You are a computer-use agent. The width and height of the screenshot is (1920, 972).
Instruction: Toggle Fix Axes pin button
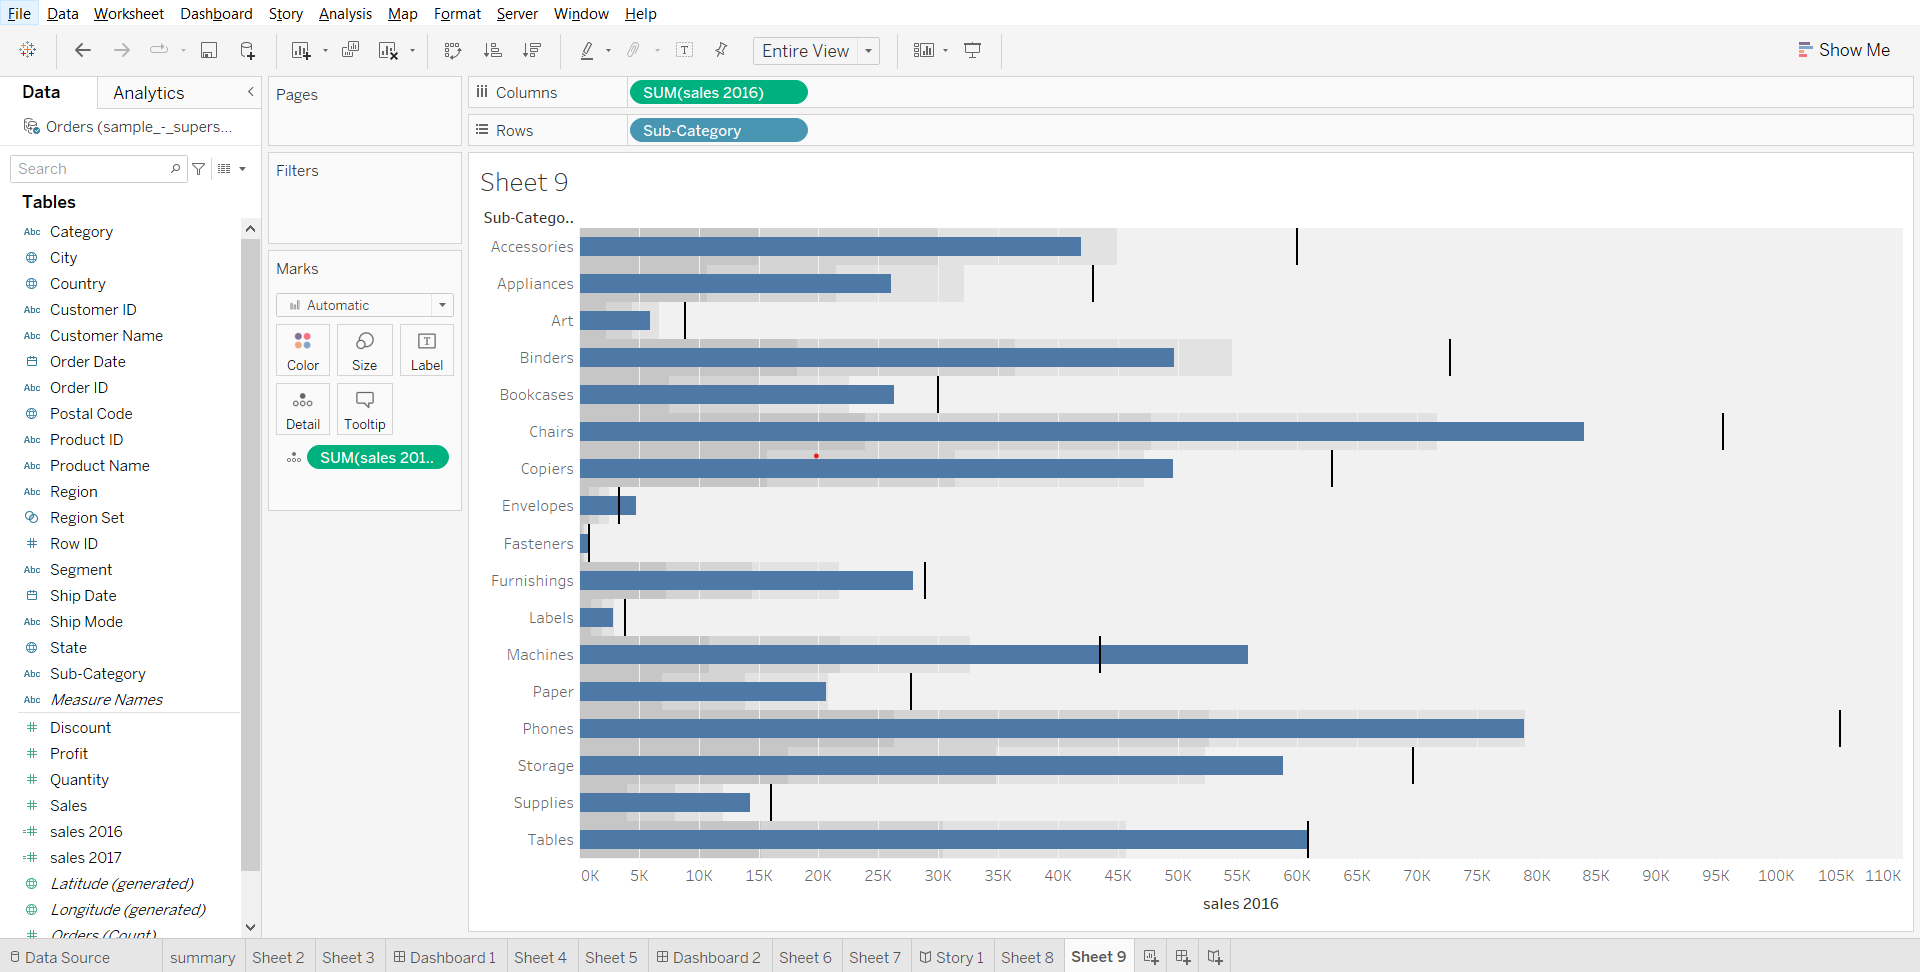tap(721, 51)
